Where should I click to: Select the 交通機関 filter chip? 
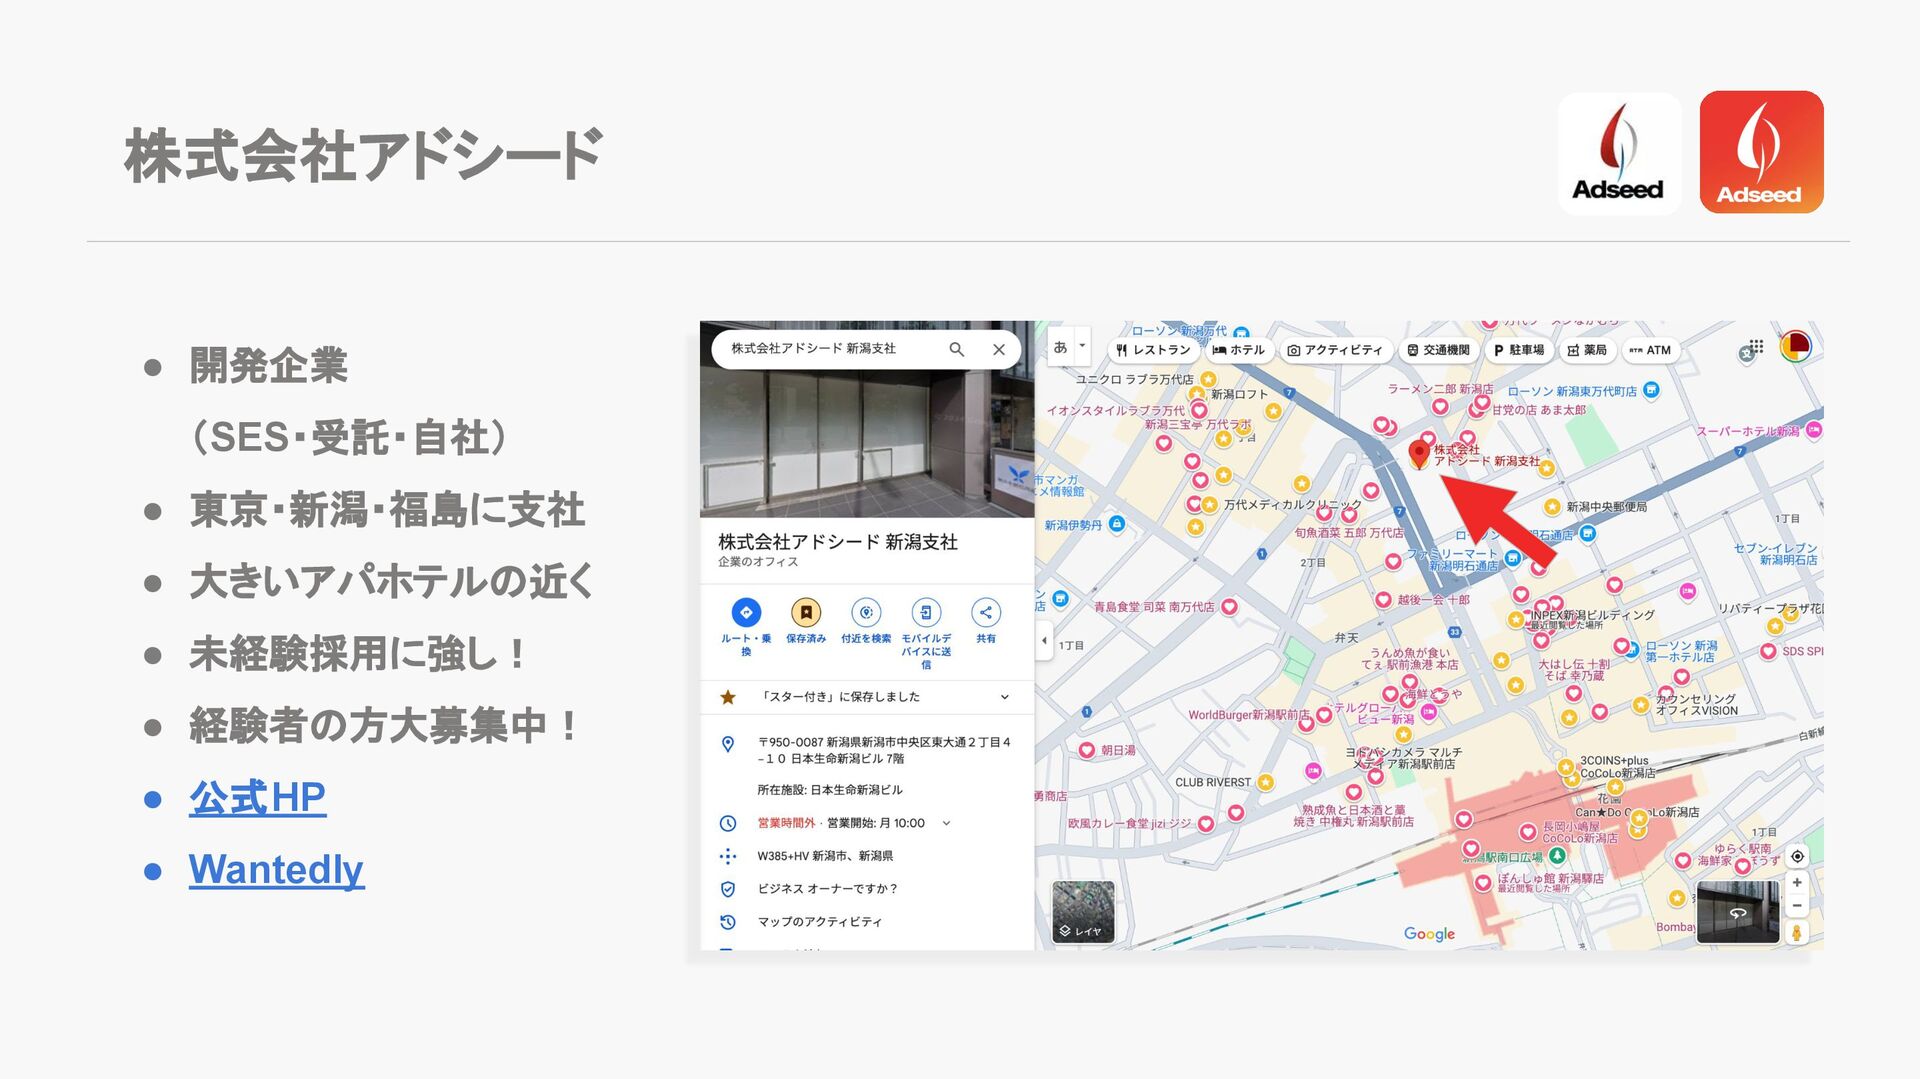tap(1438, 350)
